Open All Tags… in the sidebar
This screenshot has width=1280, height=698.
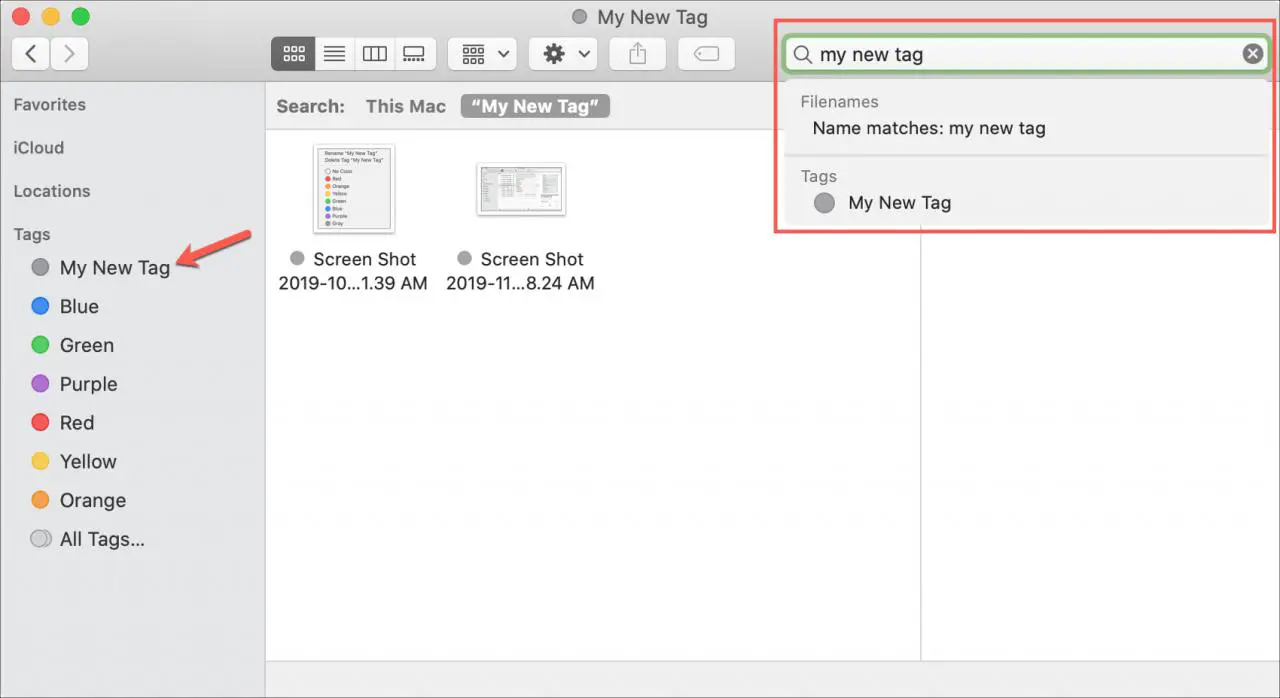pyautogui.click(x=101, y=539)
